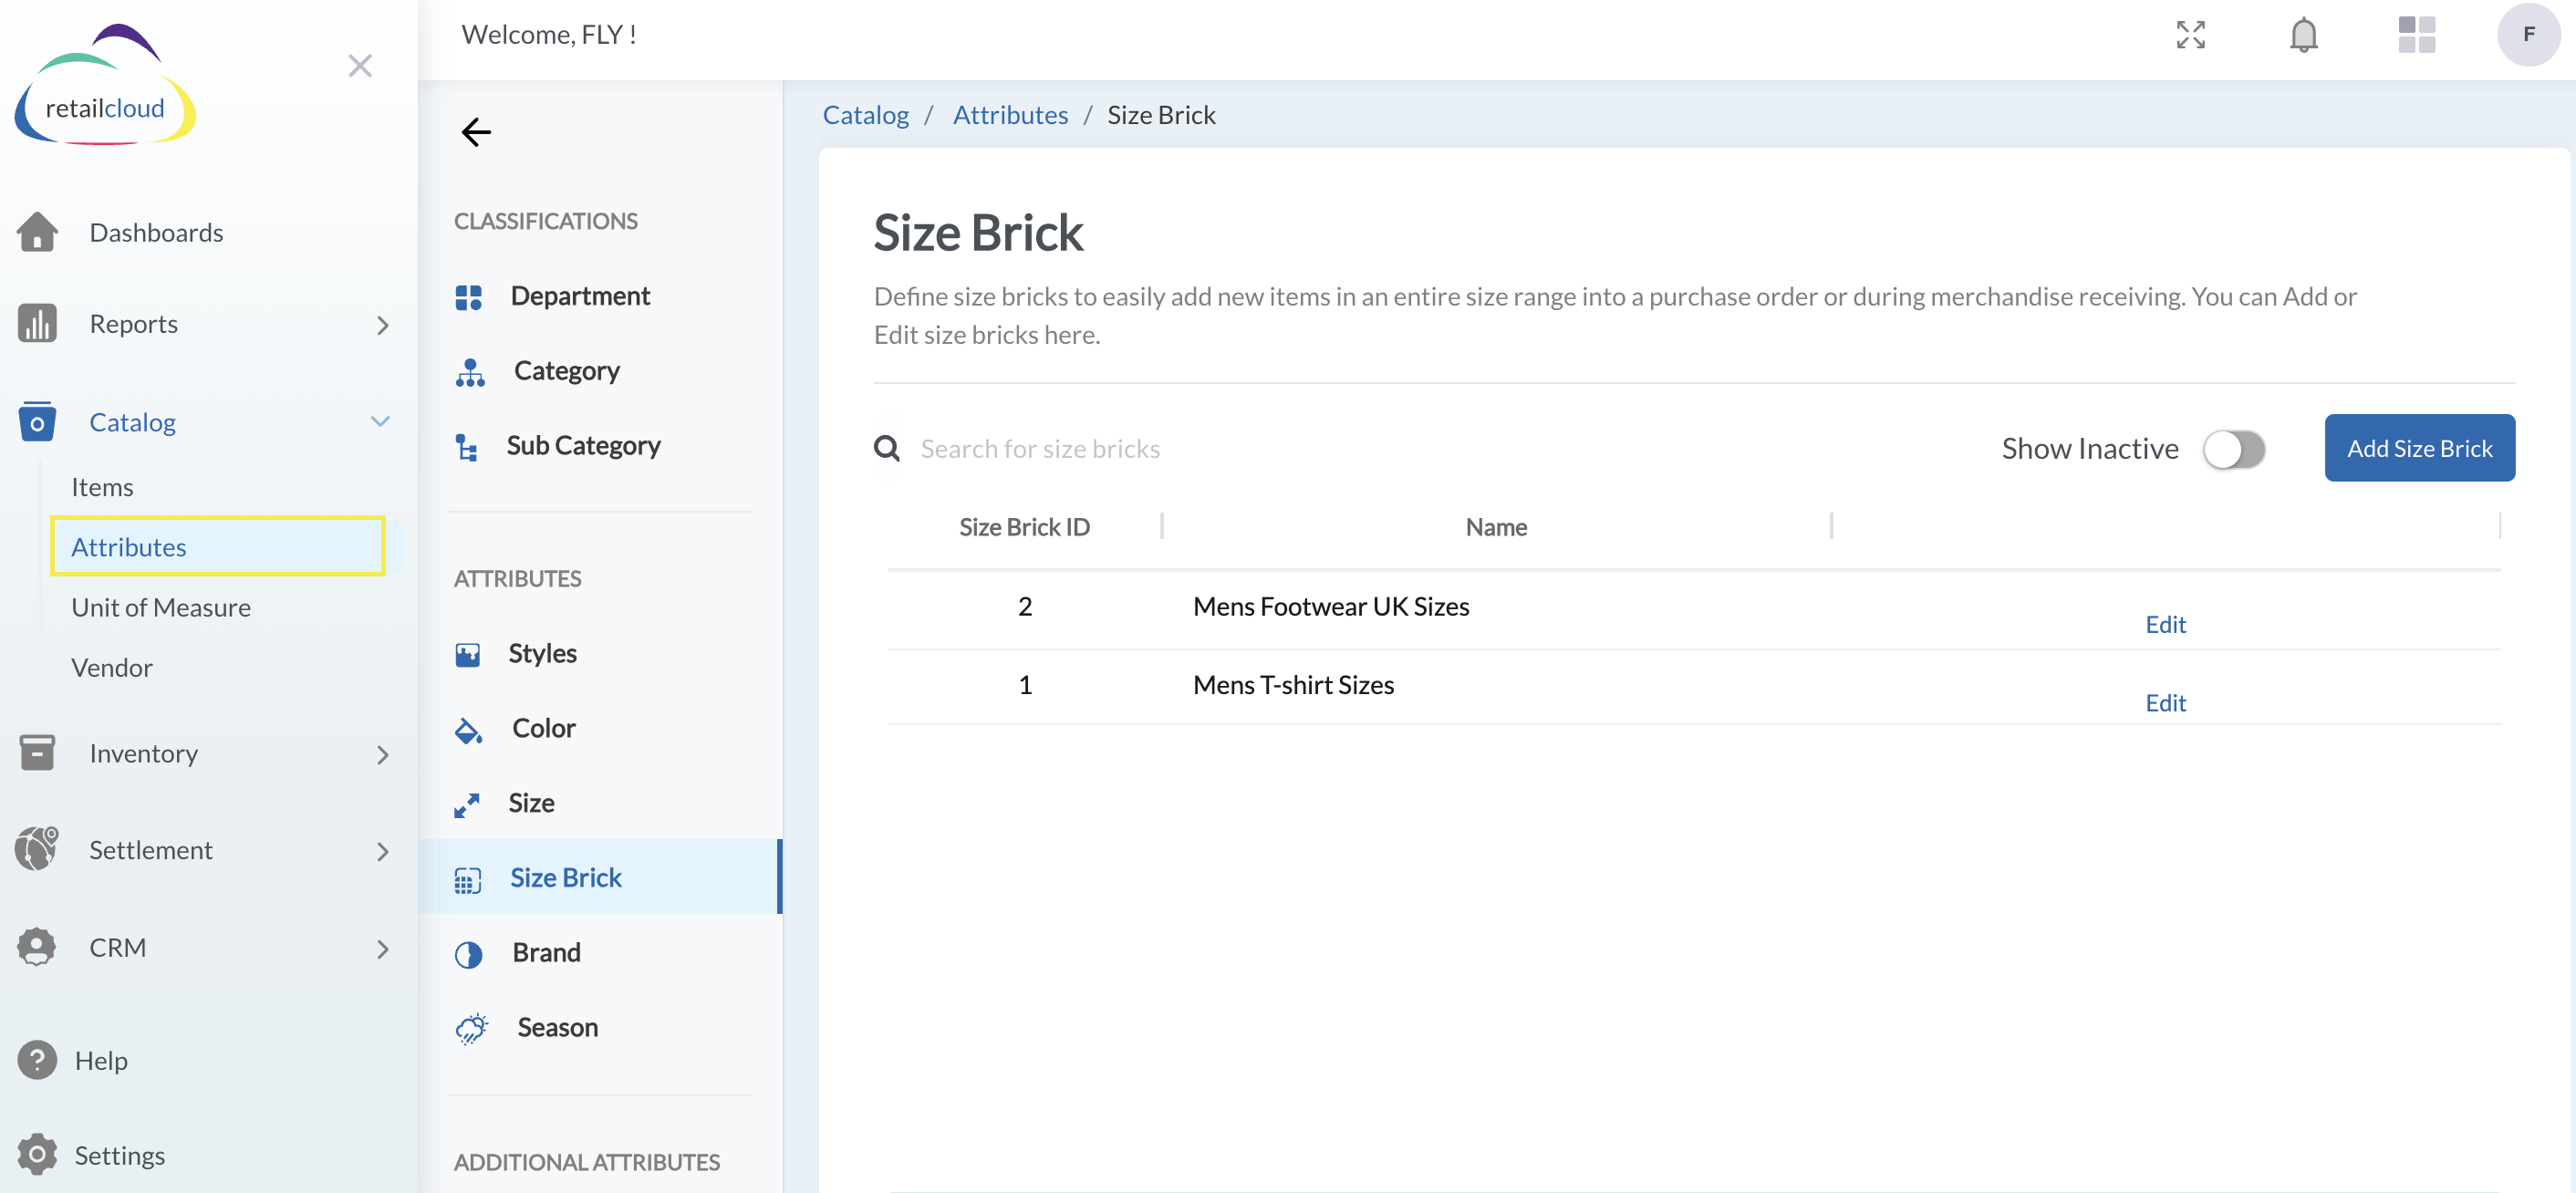Expand the CRM menu chevron
Image resolution: width=2576 pixels, height=1193 pixels.
(382, 948)
